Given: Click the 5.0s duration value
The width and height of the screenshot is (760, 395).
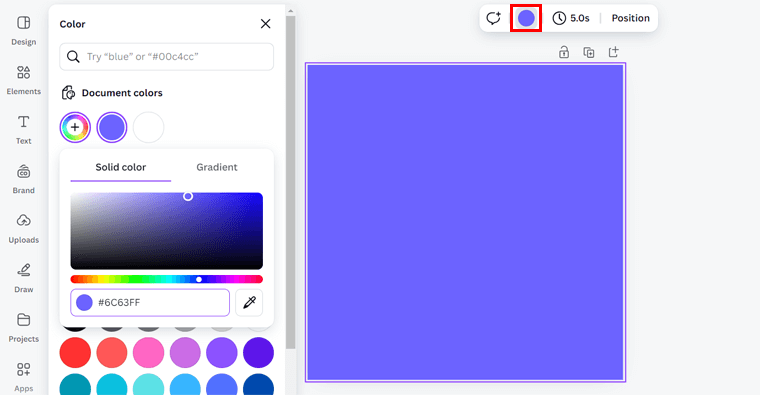Looking at the screenshot, I should (x=580, y=18).
